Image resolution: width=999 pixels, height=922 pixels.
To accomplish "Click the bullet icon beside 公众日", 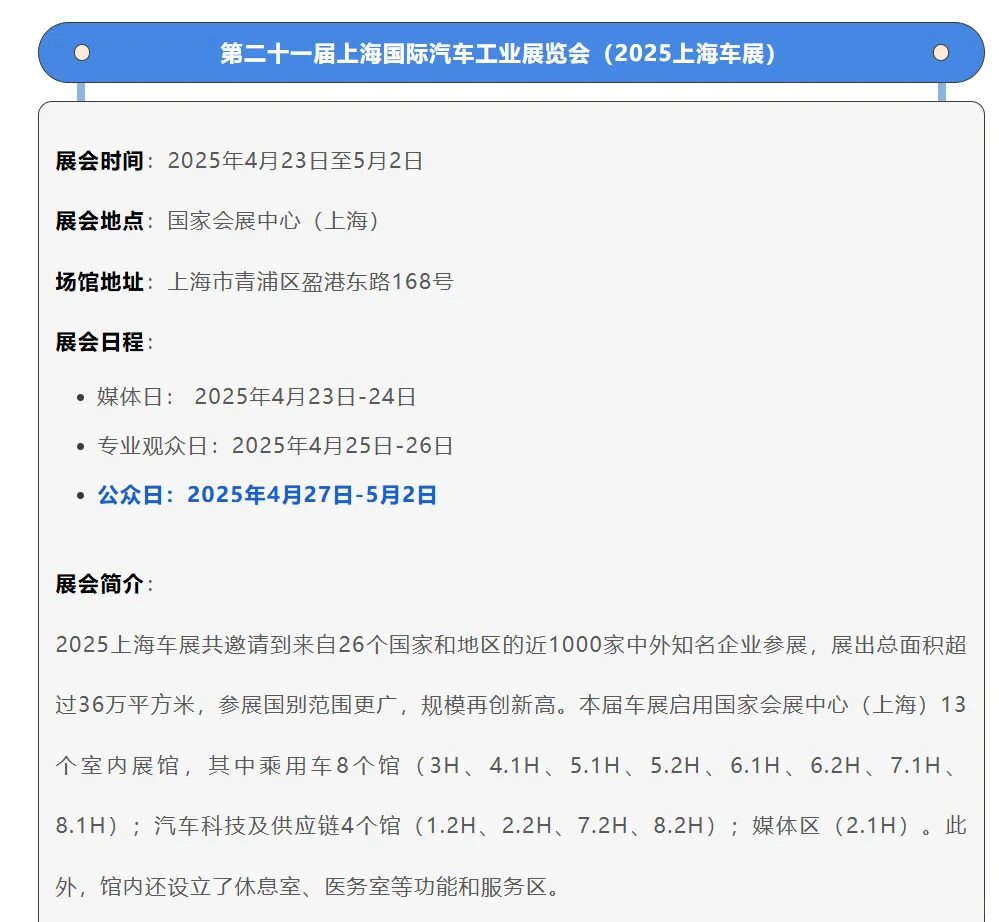I will (x=81, y=495).
